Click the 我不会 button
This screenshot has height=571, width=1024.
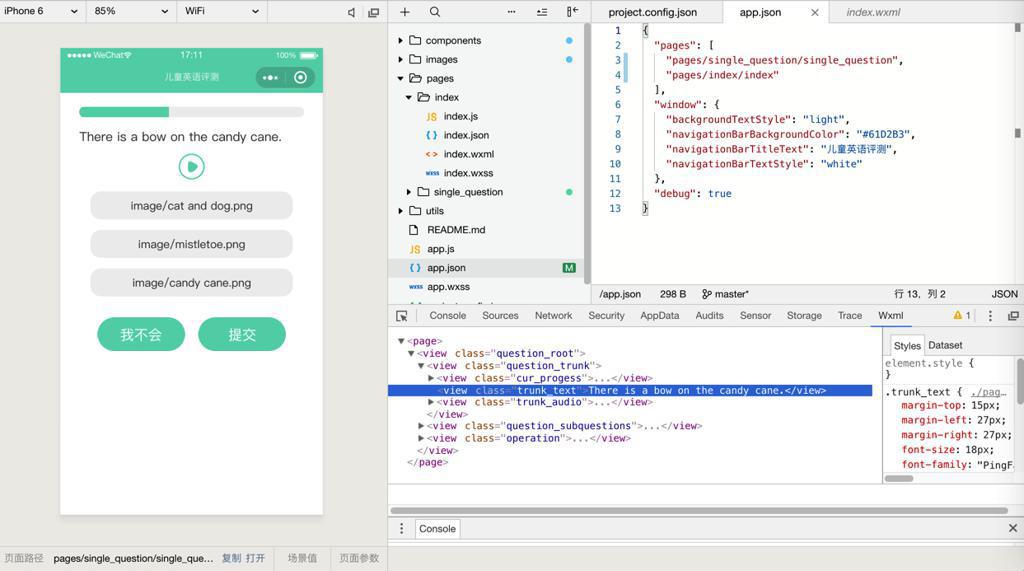click(141, 334)
